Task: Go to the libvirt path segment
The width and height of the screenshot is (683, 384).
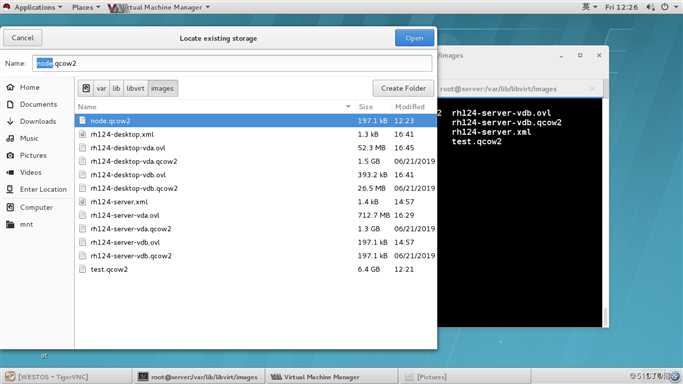Action: [135, 88]
